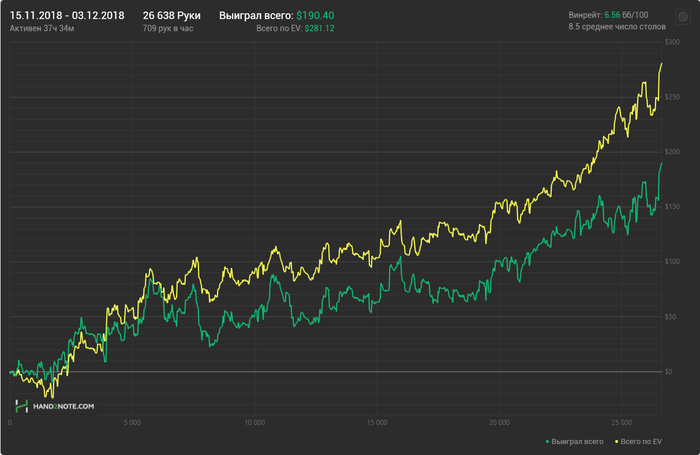Click the $100 axis label
Image resolution: width=700 pixels, height=455 pixels.
[x=672, y=262]
